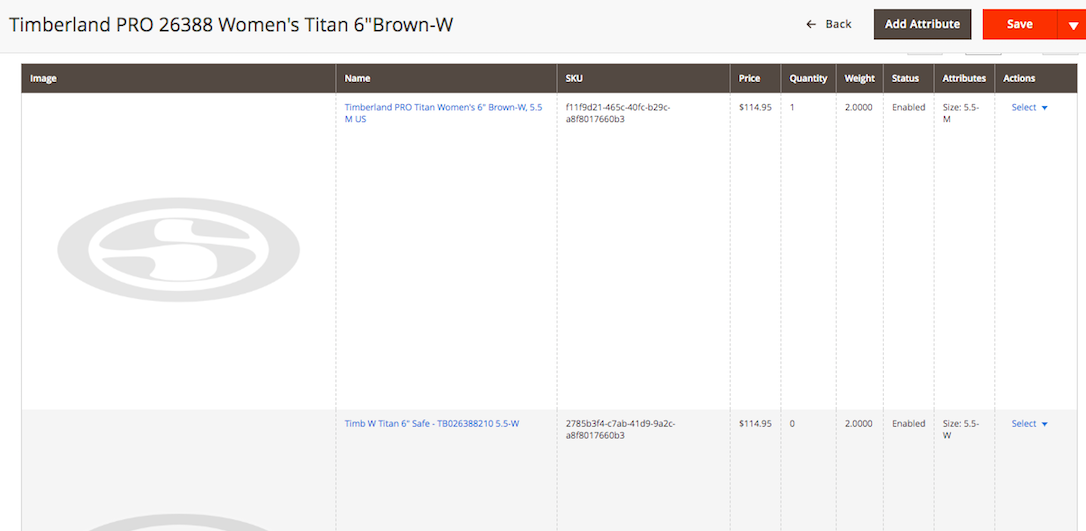Click Enabled status in the 5.5-W row

(908, 424)
